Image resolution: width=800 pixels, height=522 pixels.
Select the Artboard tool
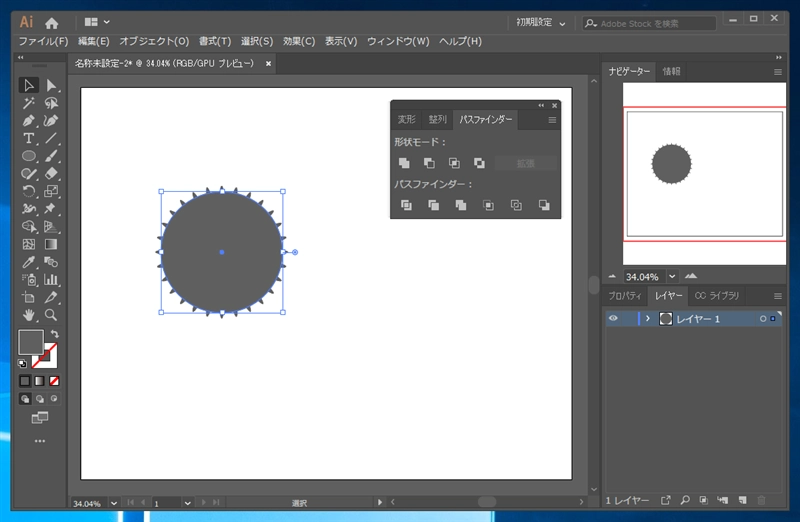pos(29,297)
